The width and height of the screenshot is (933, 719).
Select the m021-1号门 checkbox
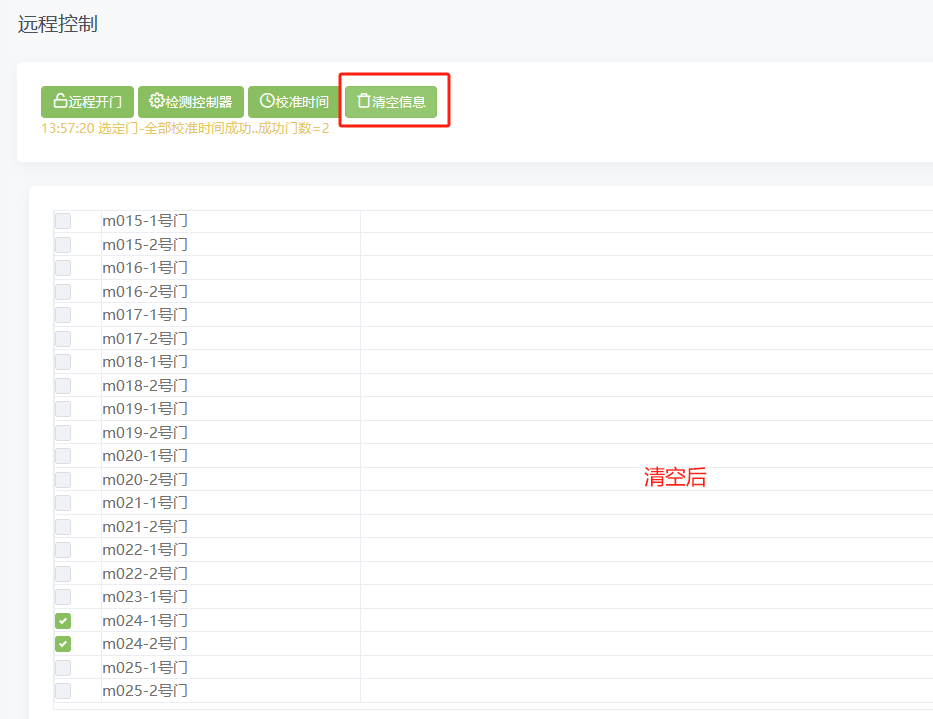coord(63,503)
